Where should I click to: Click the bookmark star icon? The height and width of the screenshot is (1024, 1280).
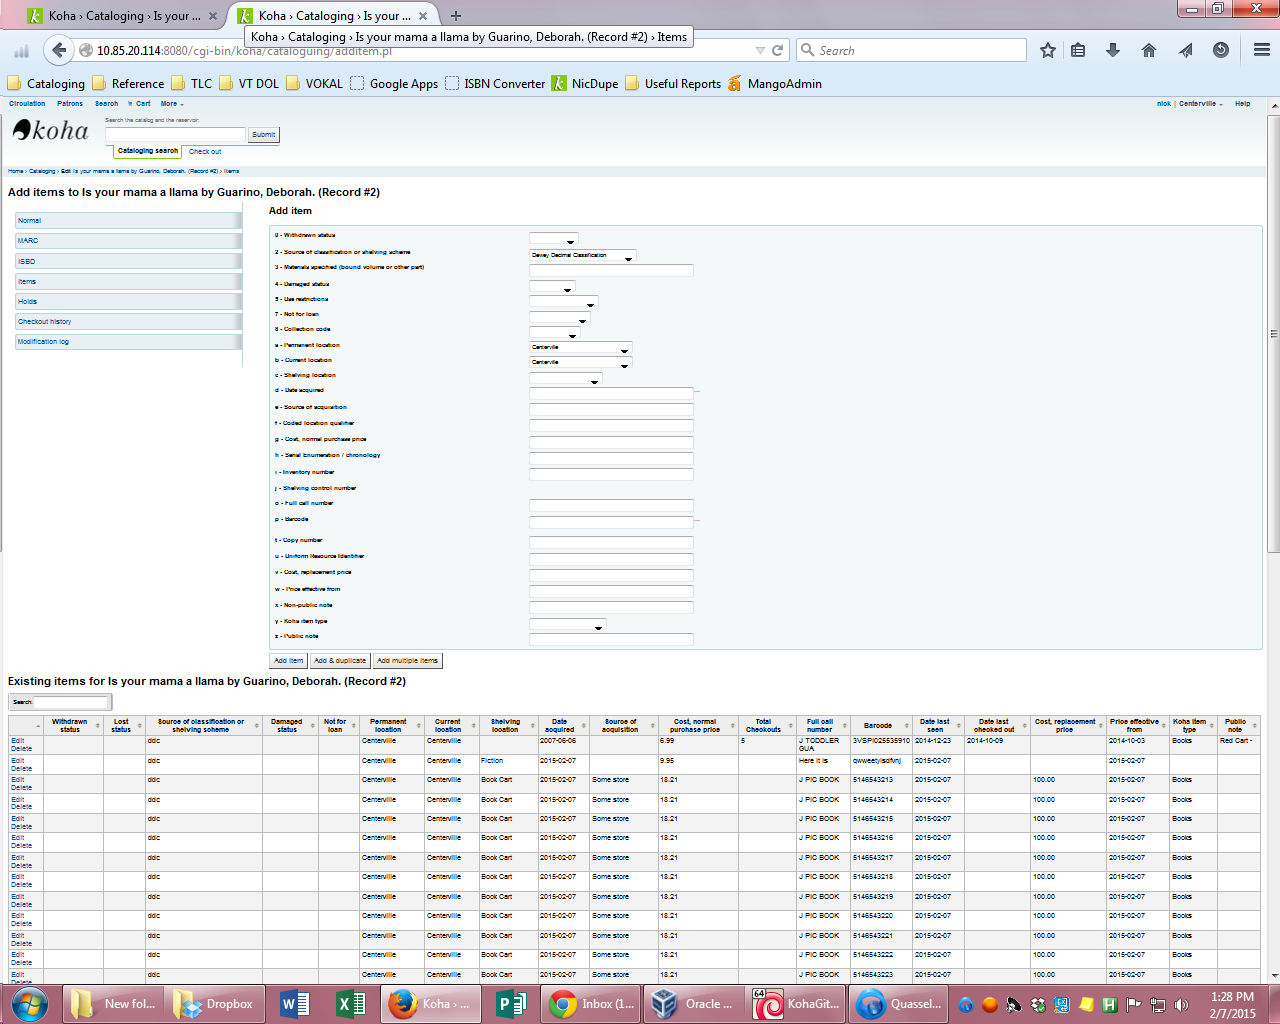[1047, 50]
